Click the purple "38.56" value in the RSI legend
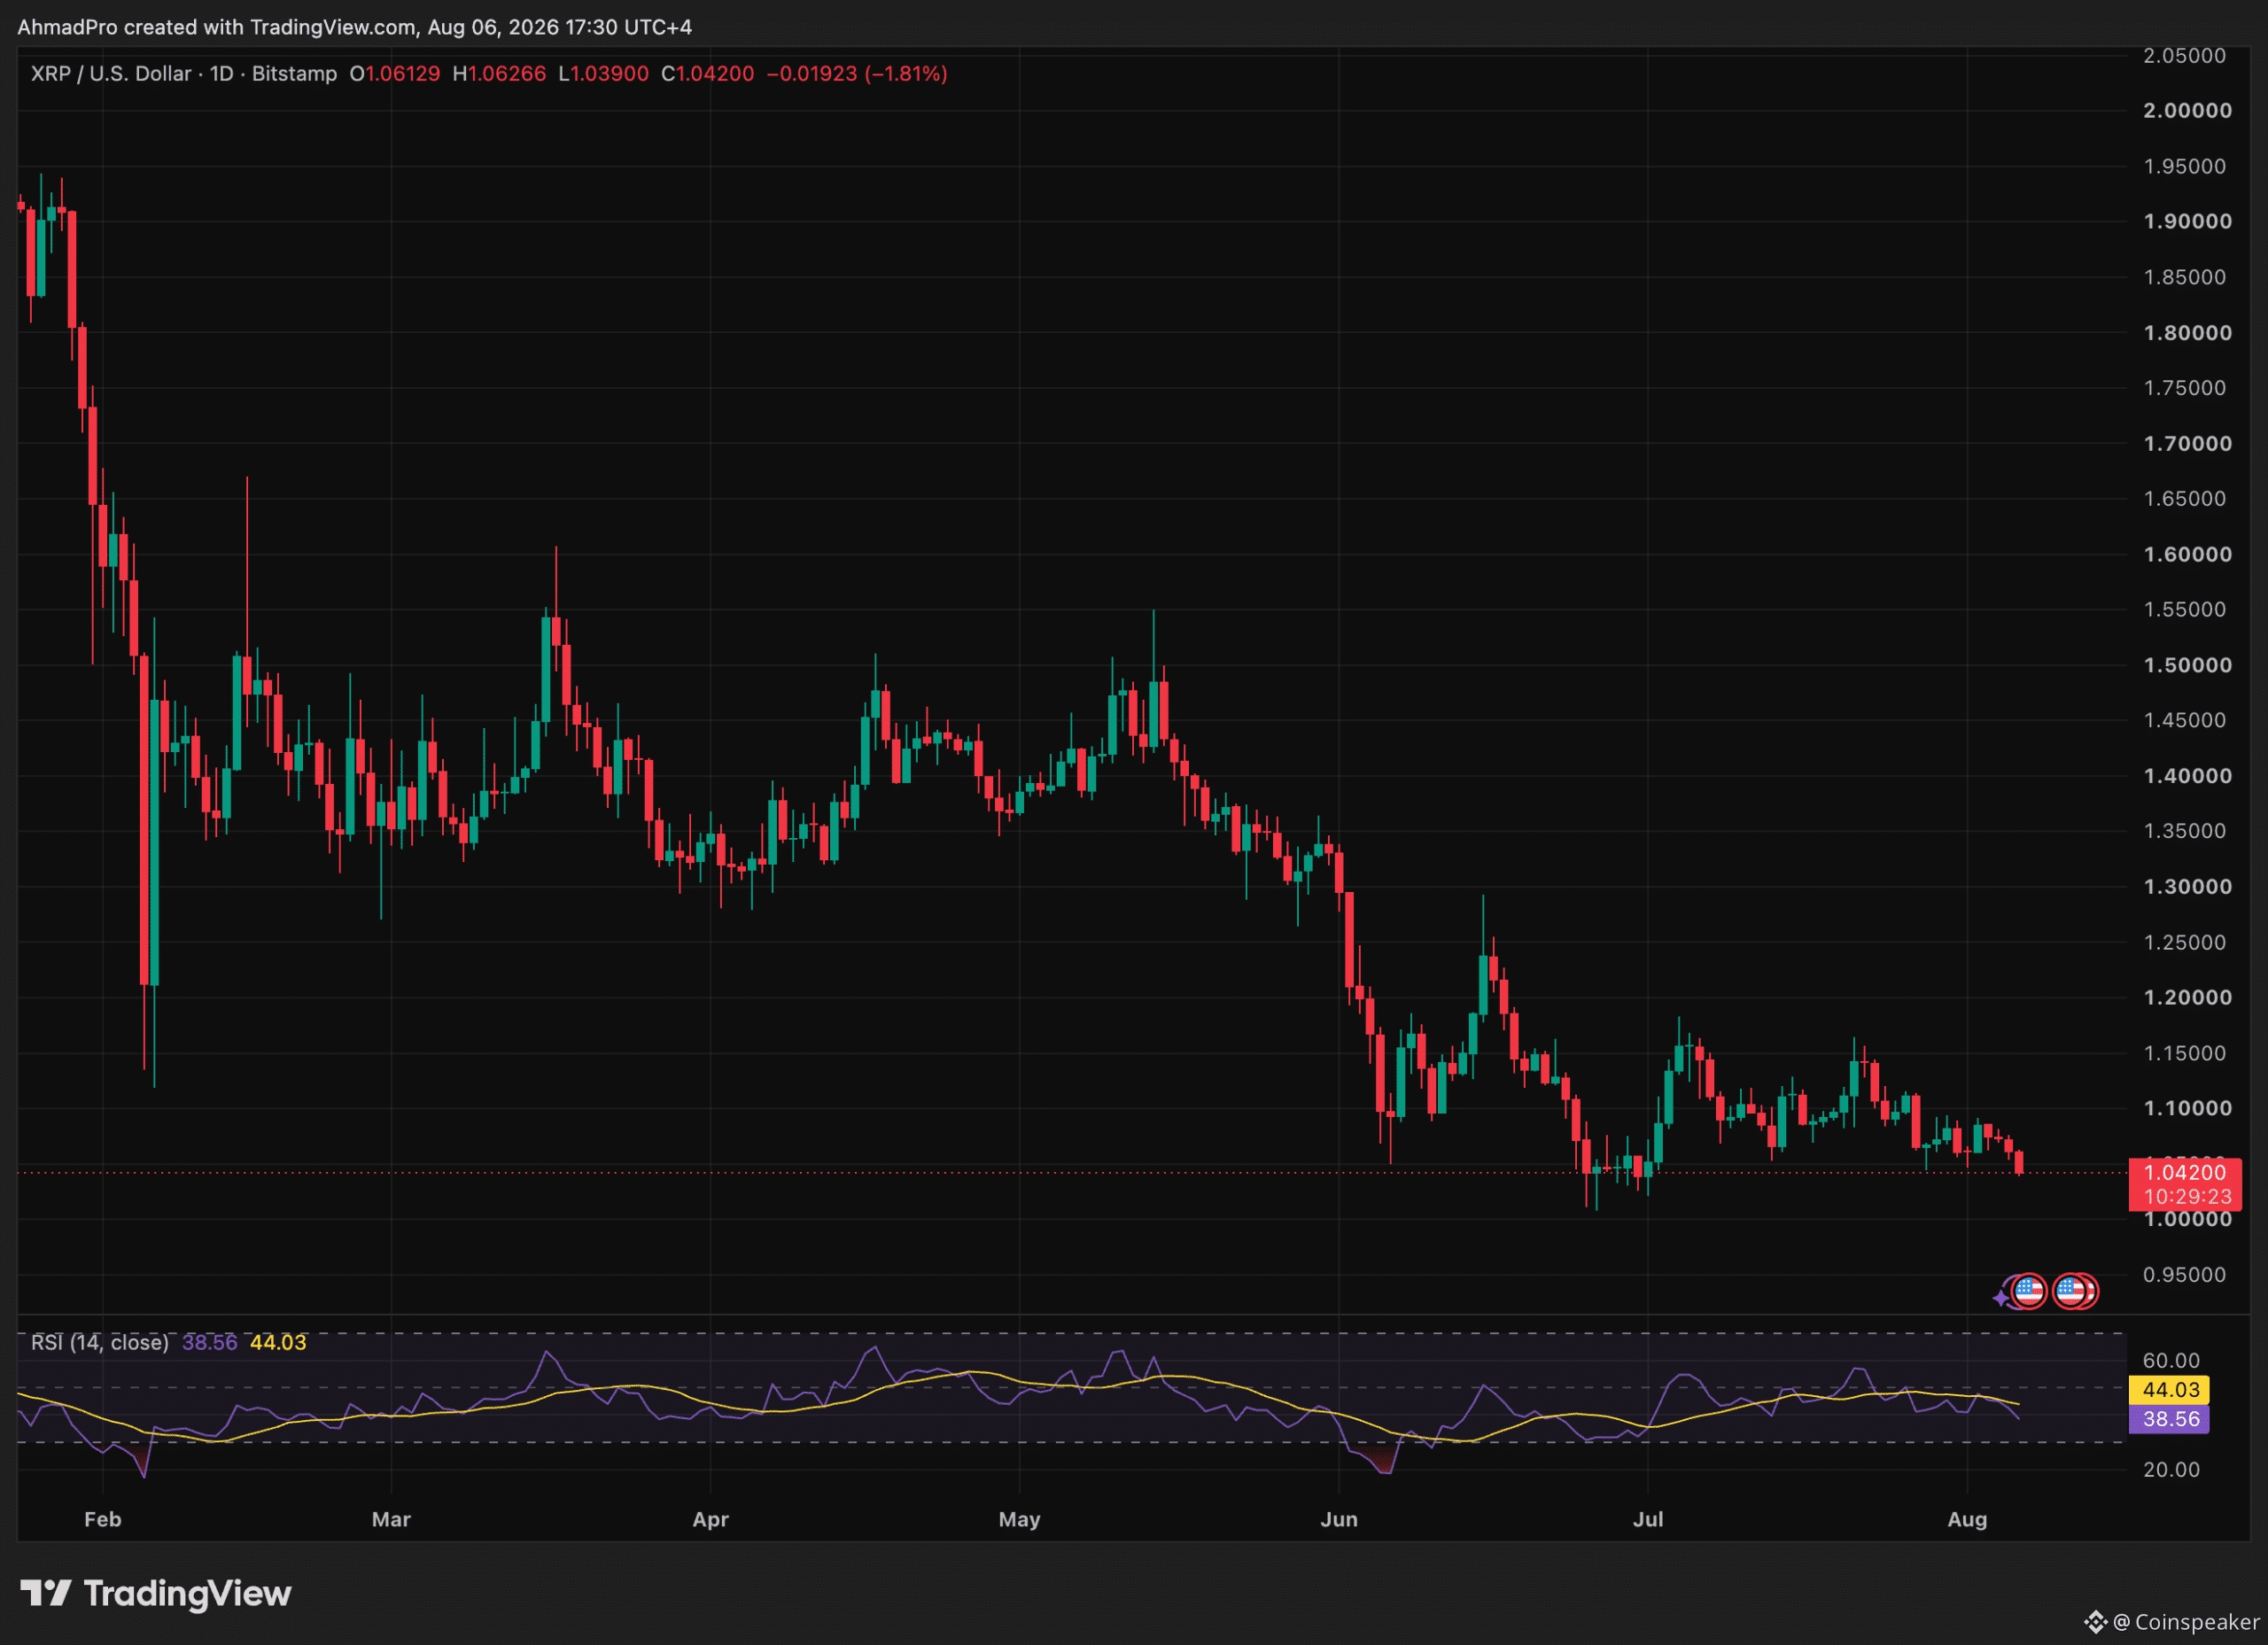Viewport: 2268px width, 1645px height. (210, 1342)
